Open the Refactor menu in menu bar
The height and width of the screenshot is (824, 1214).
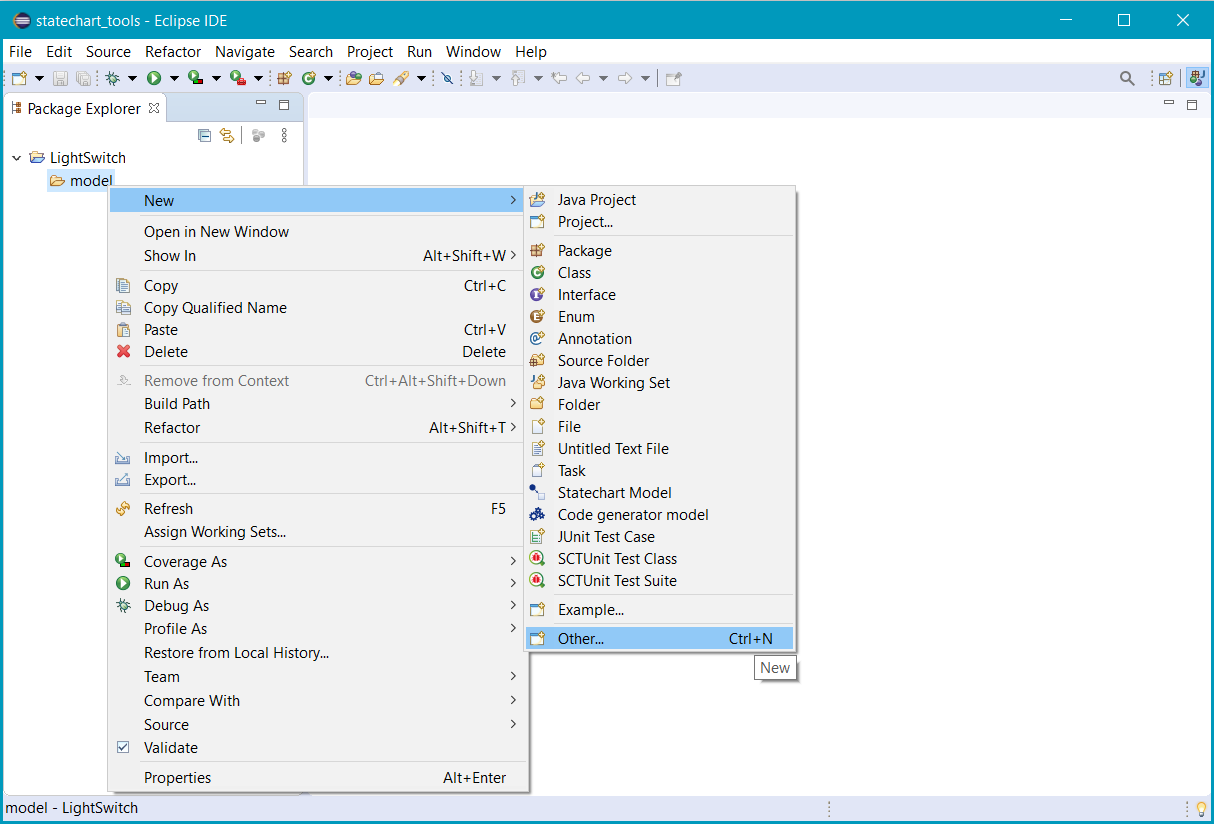(173, 52)
